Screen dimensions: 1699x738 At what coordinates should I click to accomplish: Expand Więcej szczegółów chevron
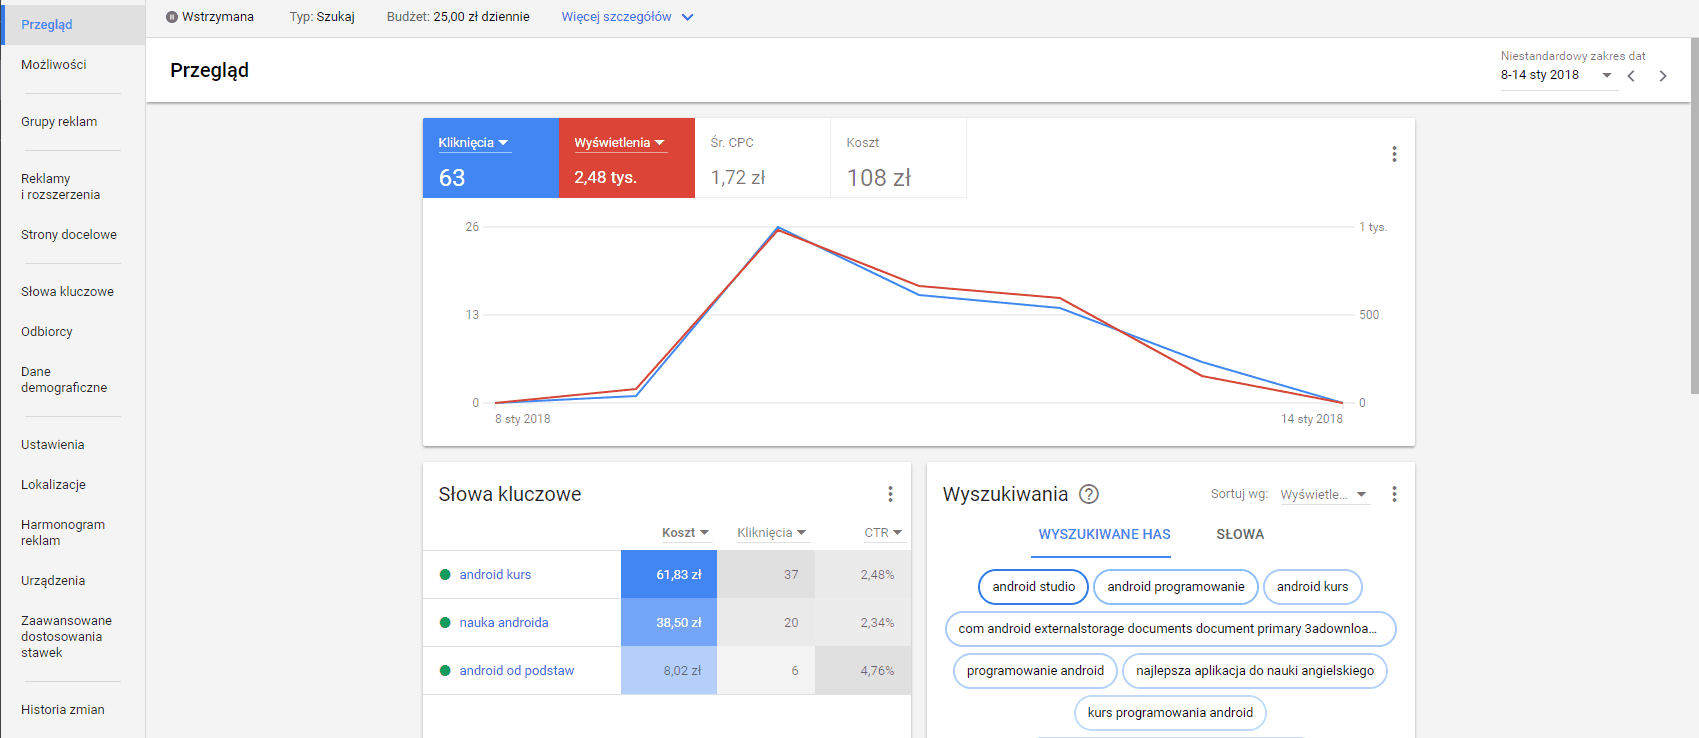coord(687,17)
